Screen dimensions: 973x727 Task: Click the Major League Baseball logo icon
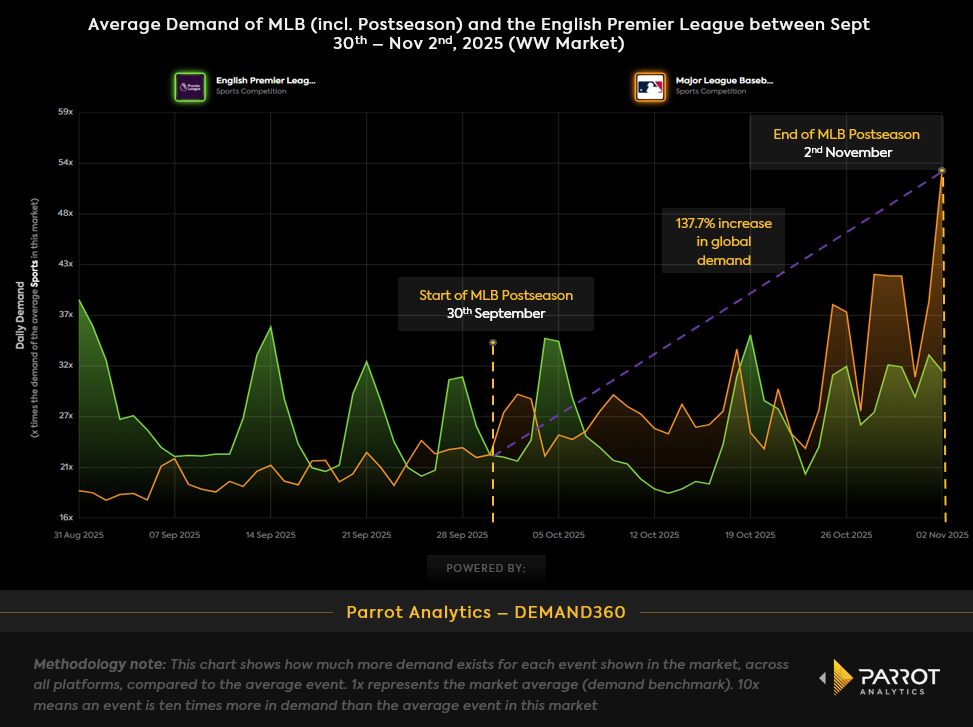[x=649, y=86]
